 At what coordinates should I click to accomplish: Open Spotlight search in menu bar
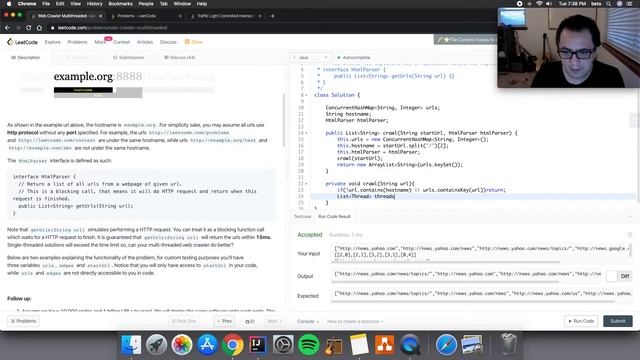tap(608, 4)
